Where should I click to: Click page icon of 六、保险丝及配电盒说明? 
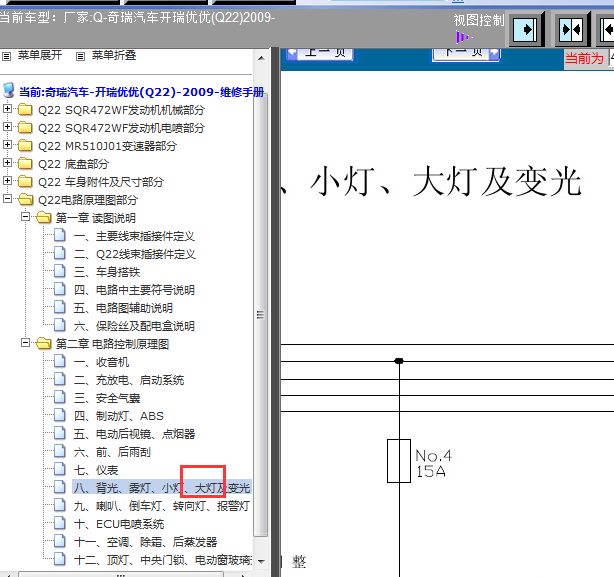(x=60, y=325)
